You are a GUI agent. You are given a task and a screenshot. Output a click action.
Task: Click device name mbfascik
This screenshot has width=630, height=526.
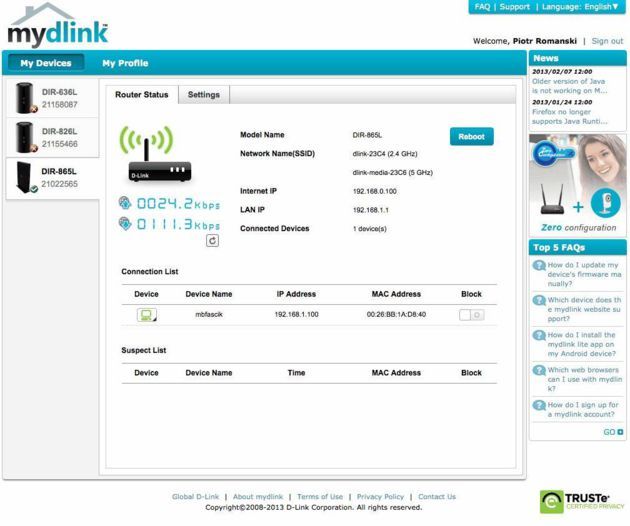tap(209, 315)
